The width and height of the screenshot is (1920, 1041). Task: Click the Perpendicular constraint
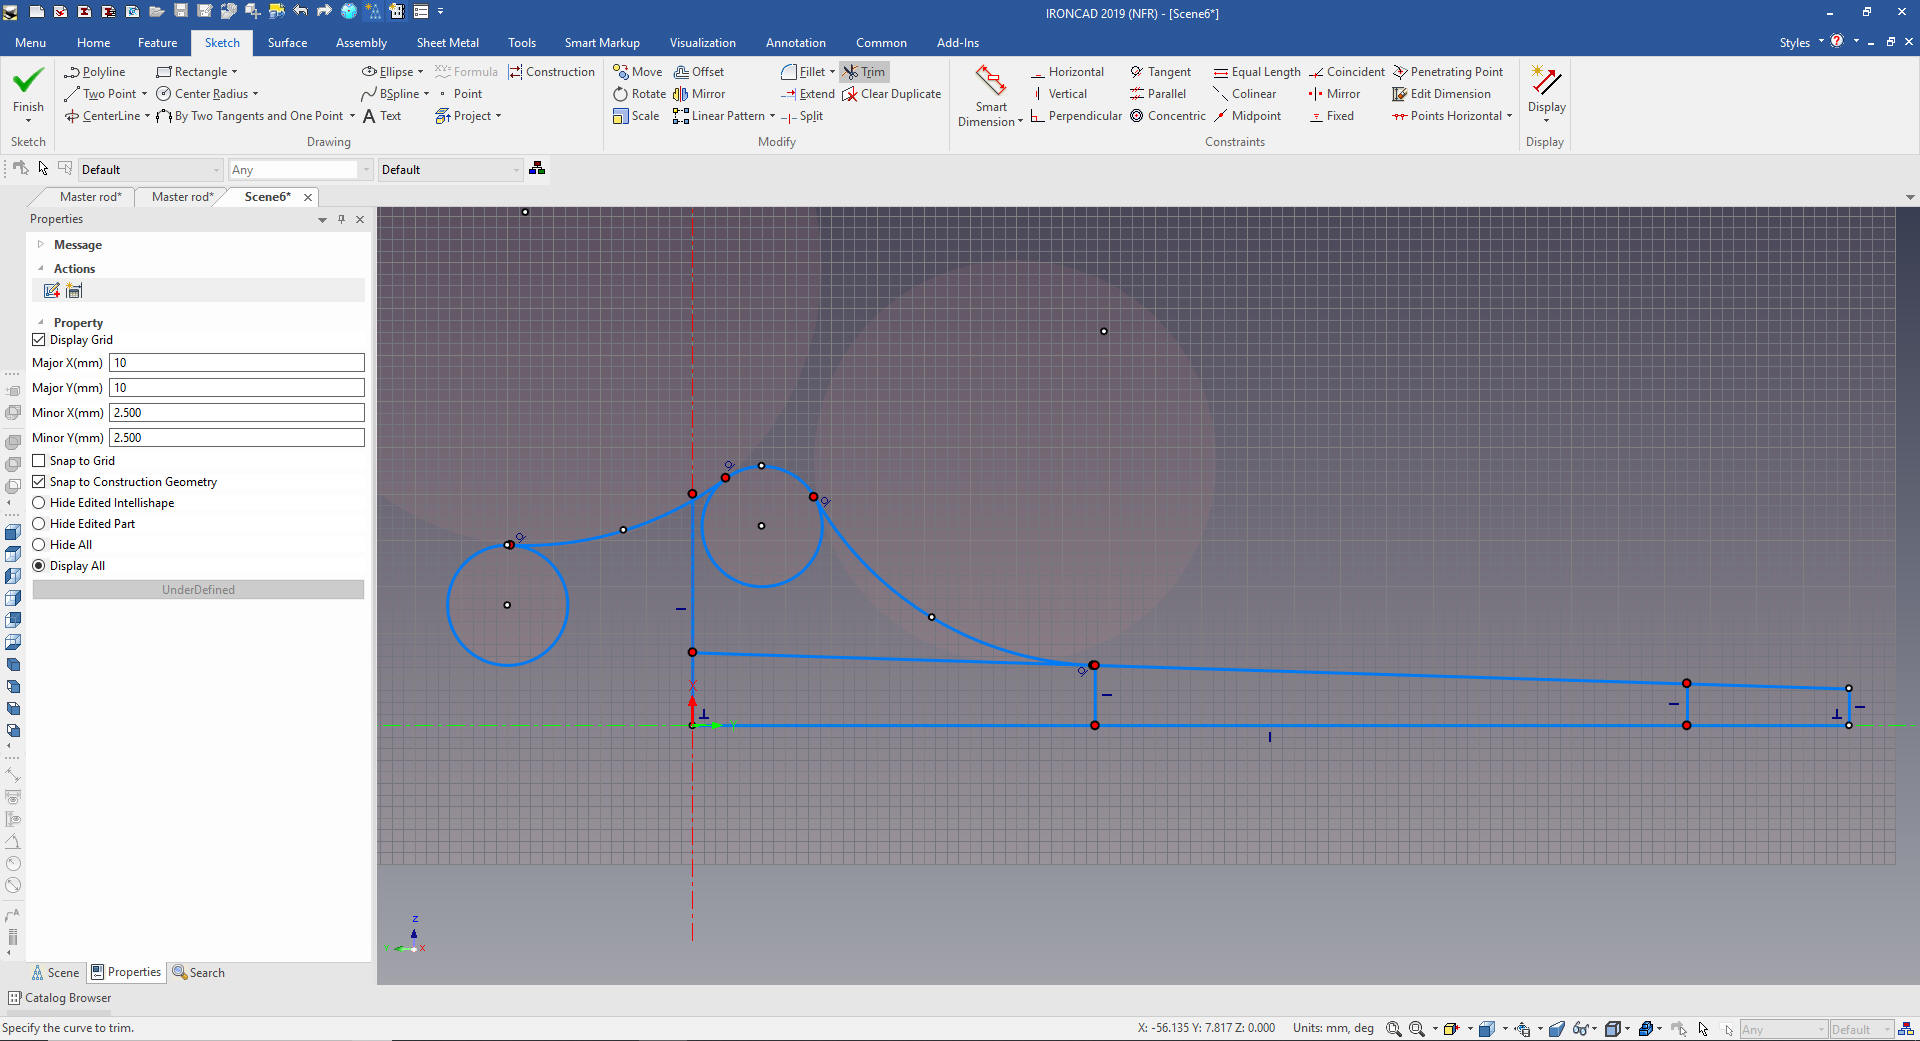tap(1076, 116)
